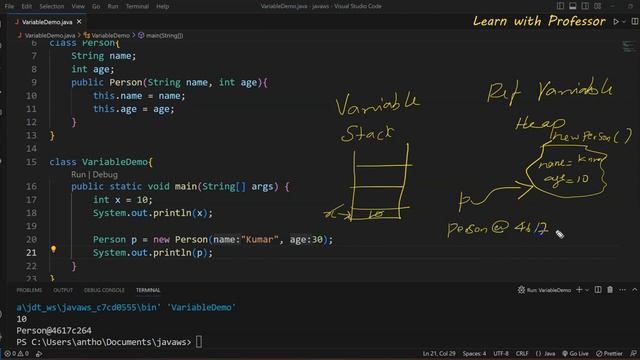Open the Selection menu
Viewport: 640px width, 360px height.
click(51, 6)
